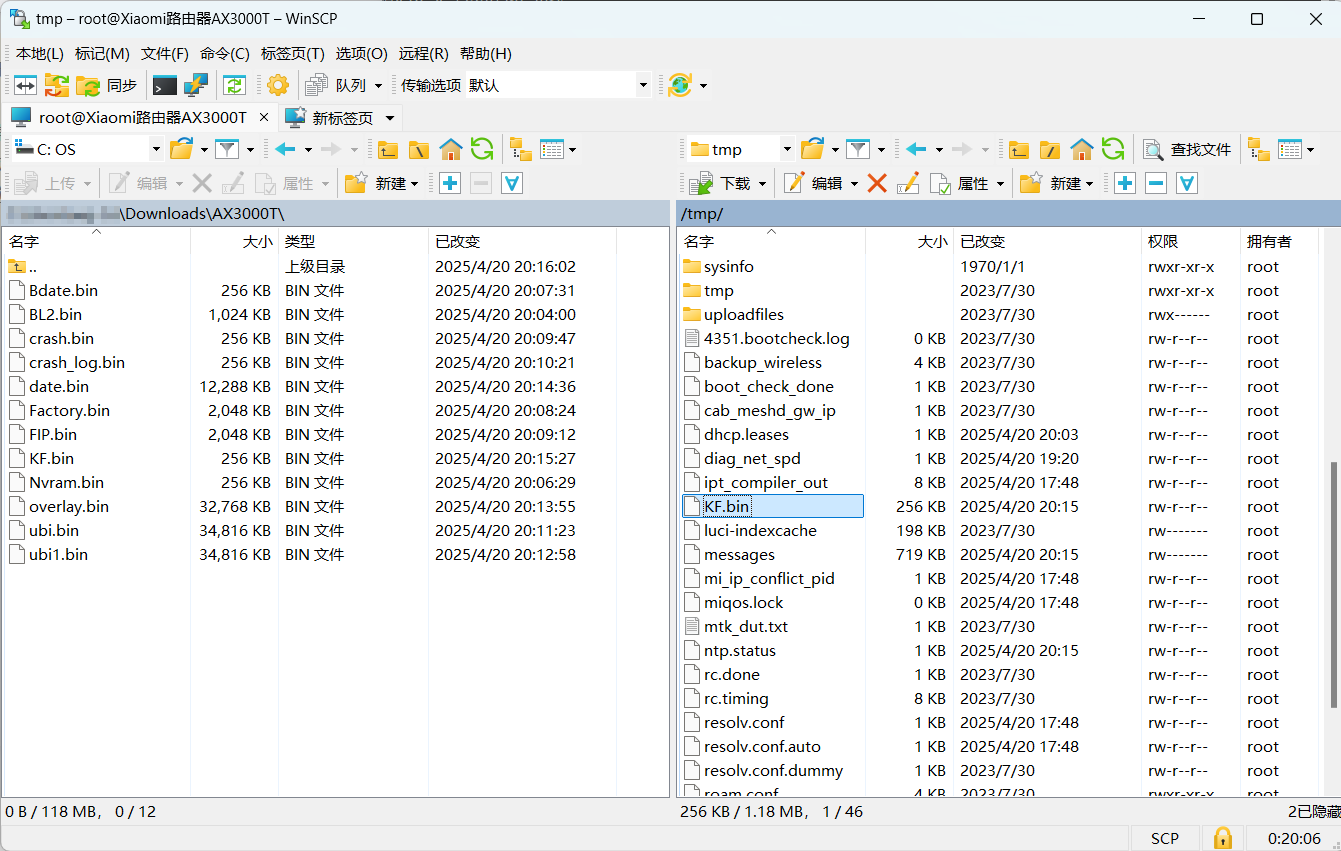Open the 文件(F) menu
Viewport: 1341px width, 851px height.
tap(165, 54)
